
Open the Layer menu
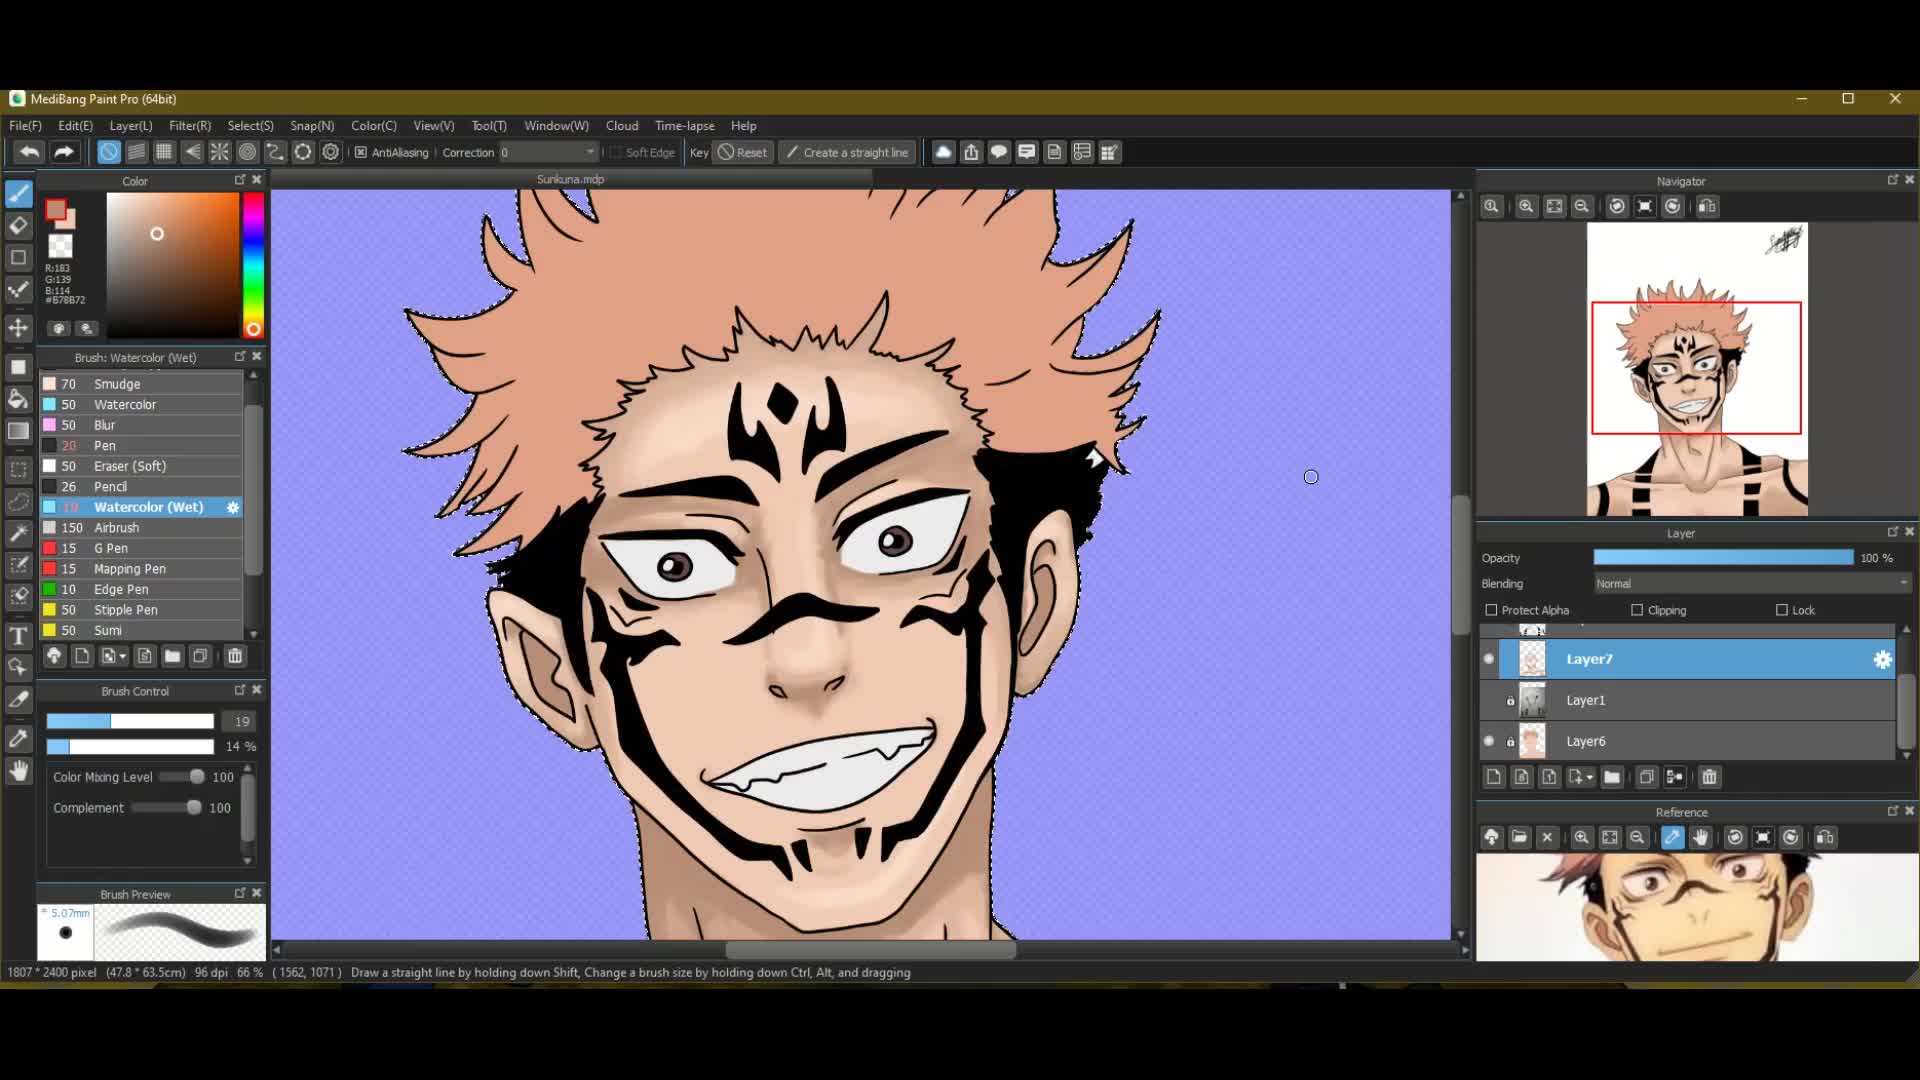[x=131, y=126]
